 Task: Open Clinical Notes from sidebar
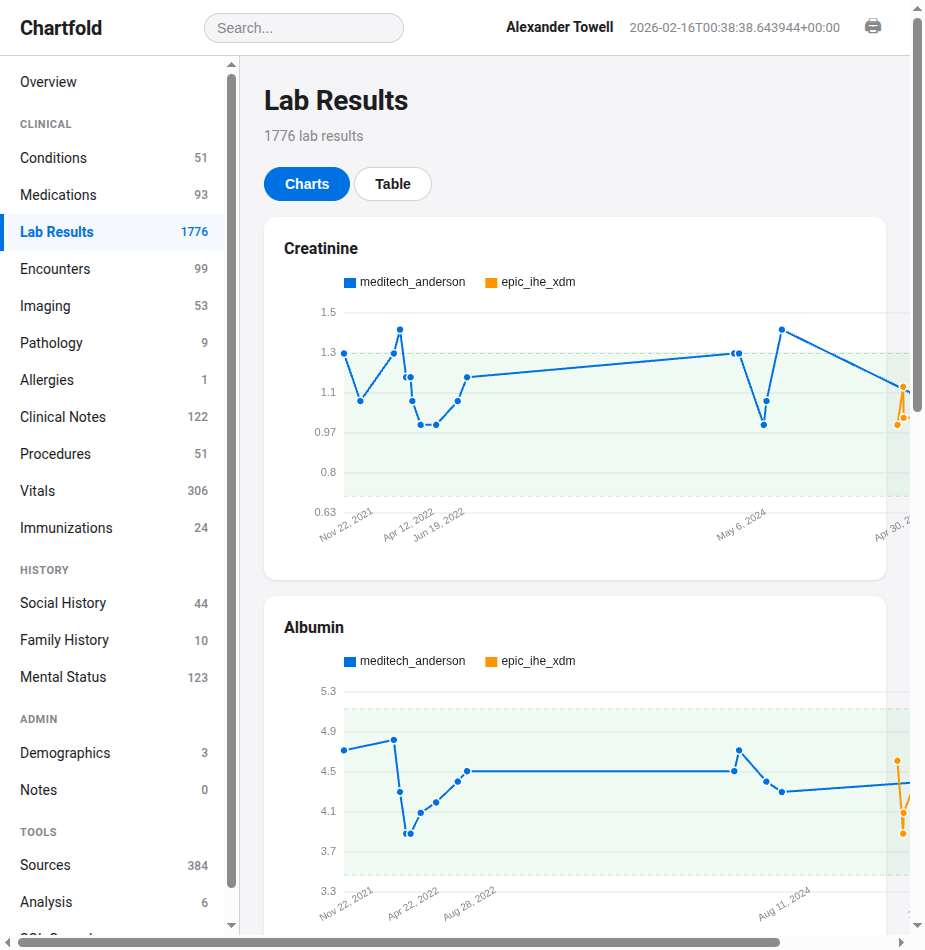63,417
